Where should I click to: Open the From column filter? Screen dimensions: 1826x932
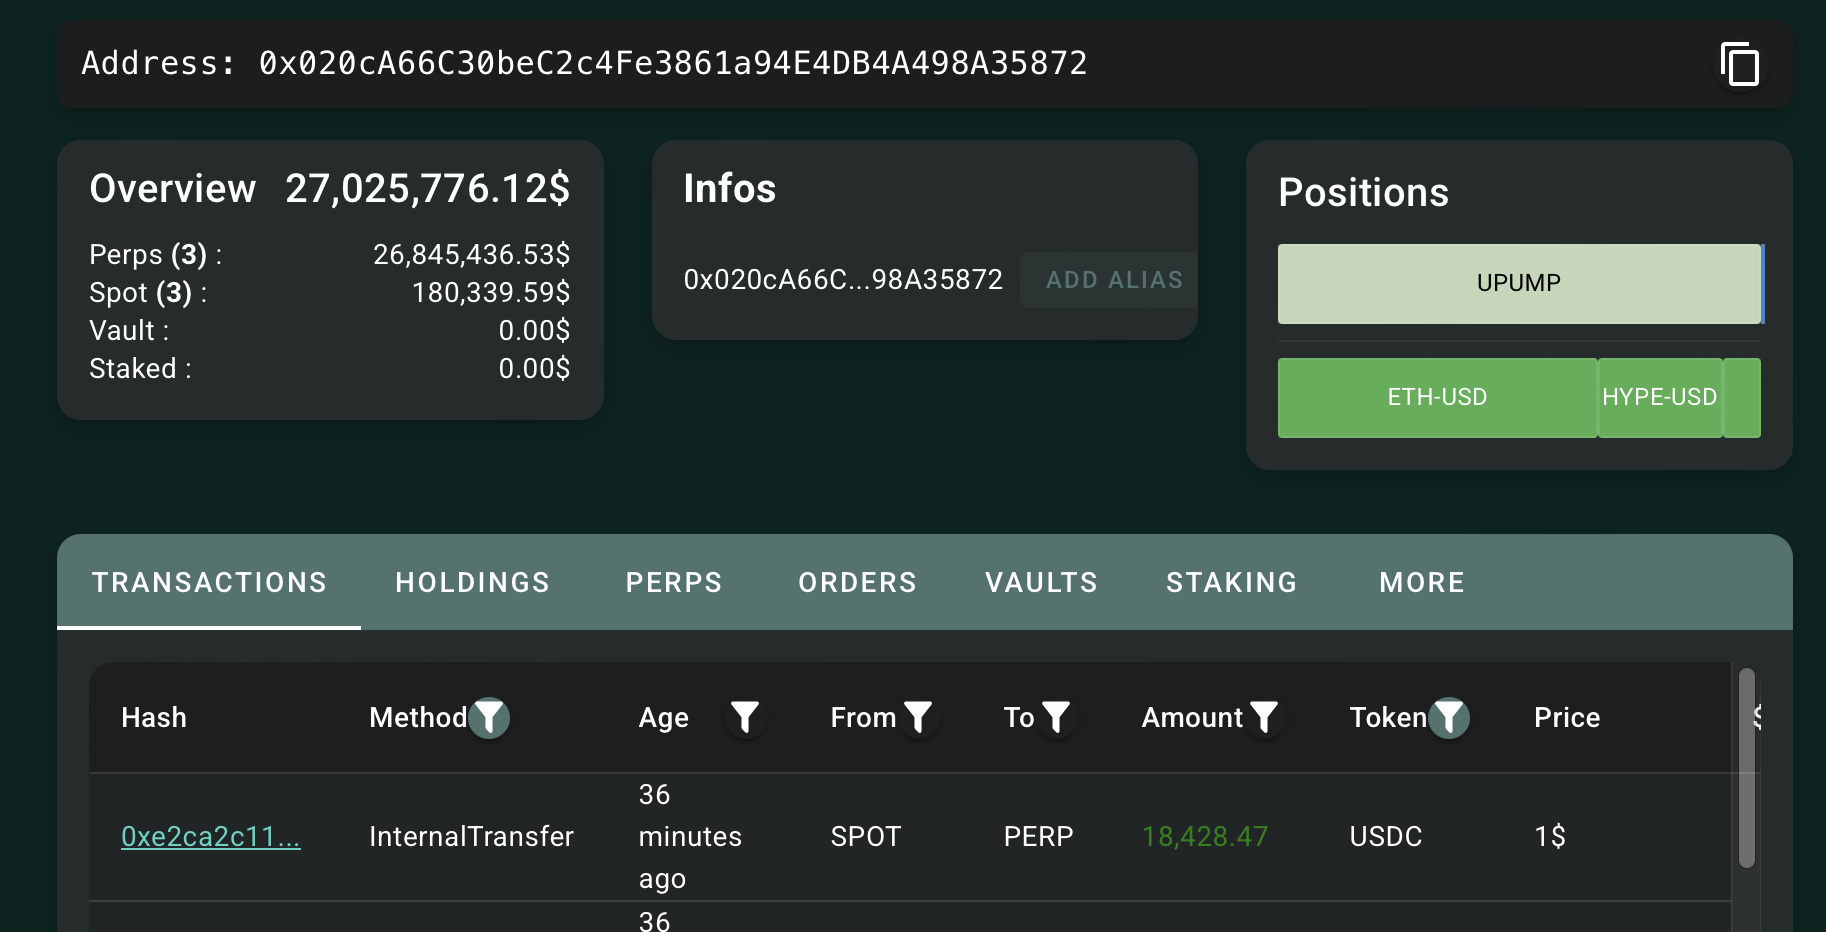917,717
